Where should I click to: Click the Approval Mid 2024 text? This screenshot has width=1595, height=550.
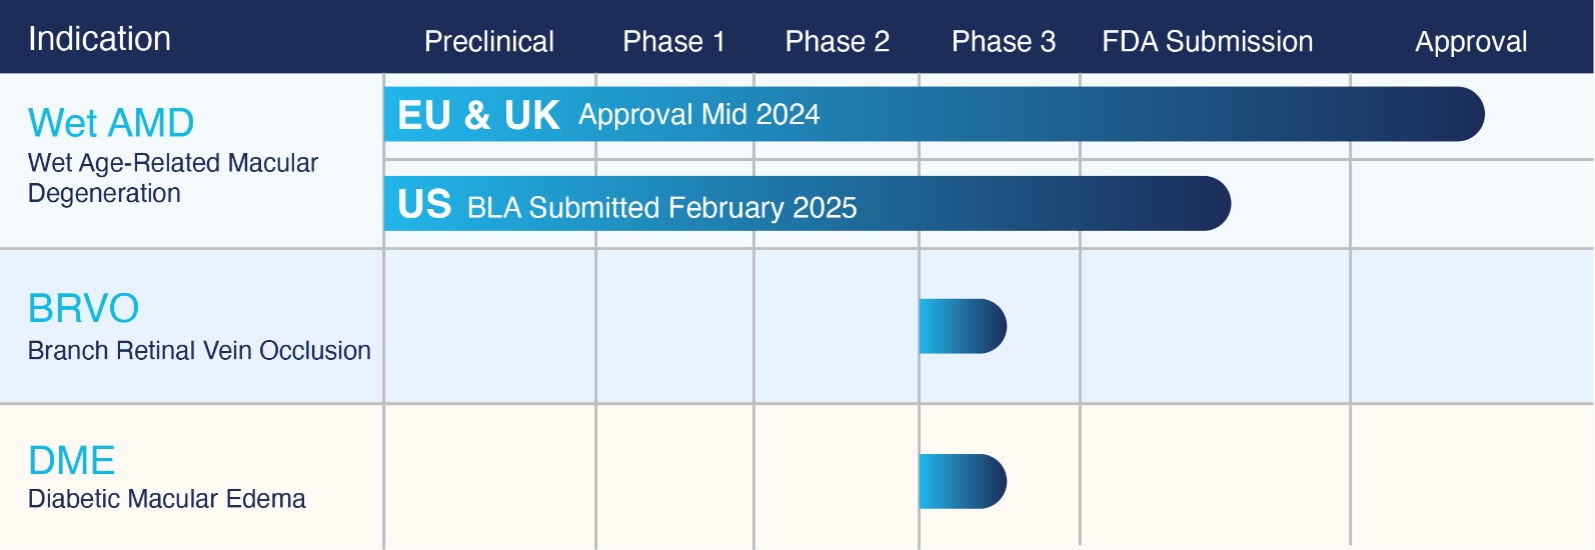699,114
